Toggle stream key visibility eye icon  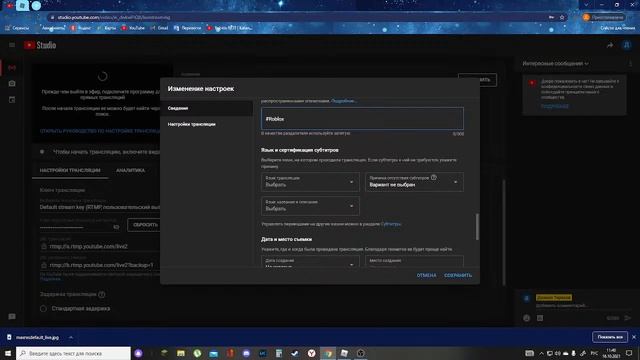click(116, 227)
